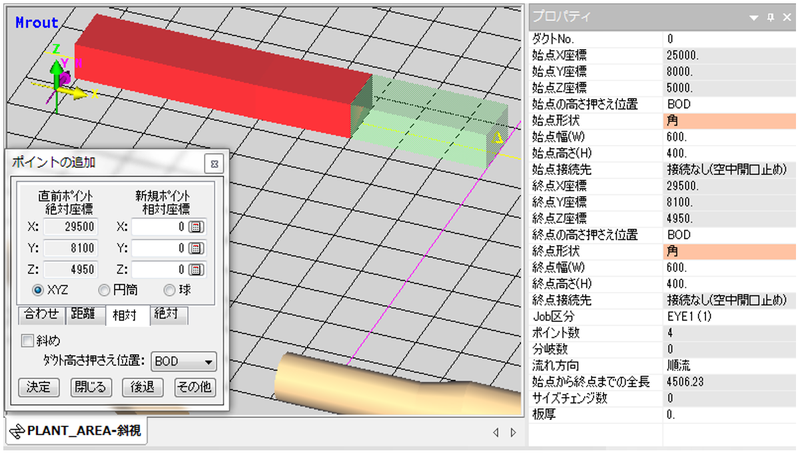Close the ポイントの追加 dialog with X icon
Screen dimensions: 800x453
[212, 163]
